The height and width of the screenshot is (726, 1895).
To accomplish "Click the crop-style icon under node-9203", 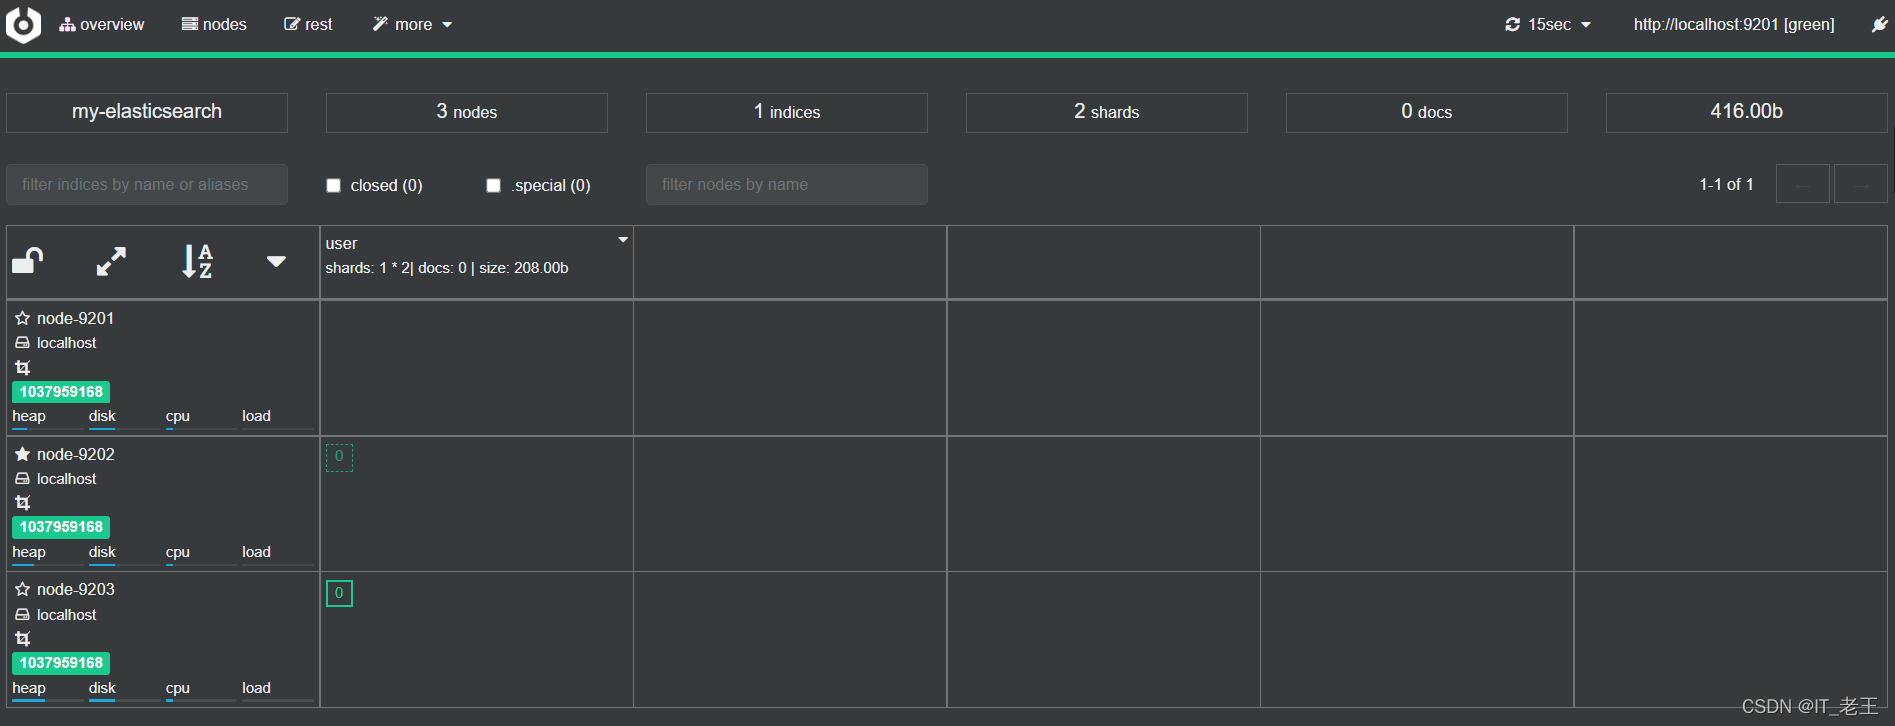I will 22,639.
